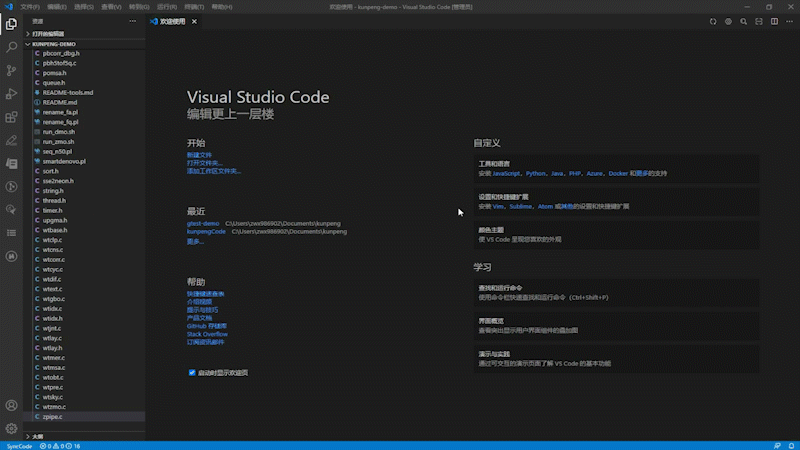
Task: Open the Find and Run Commands card
Action: 616,293
